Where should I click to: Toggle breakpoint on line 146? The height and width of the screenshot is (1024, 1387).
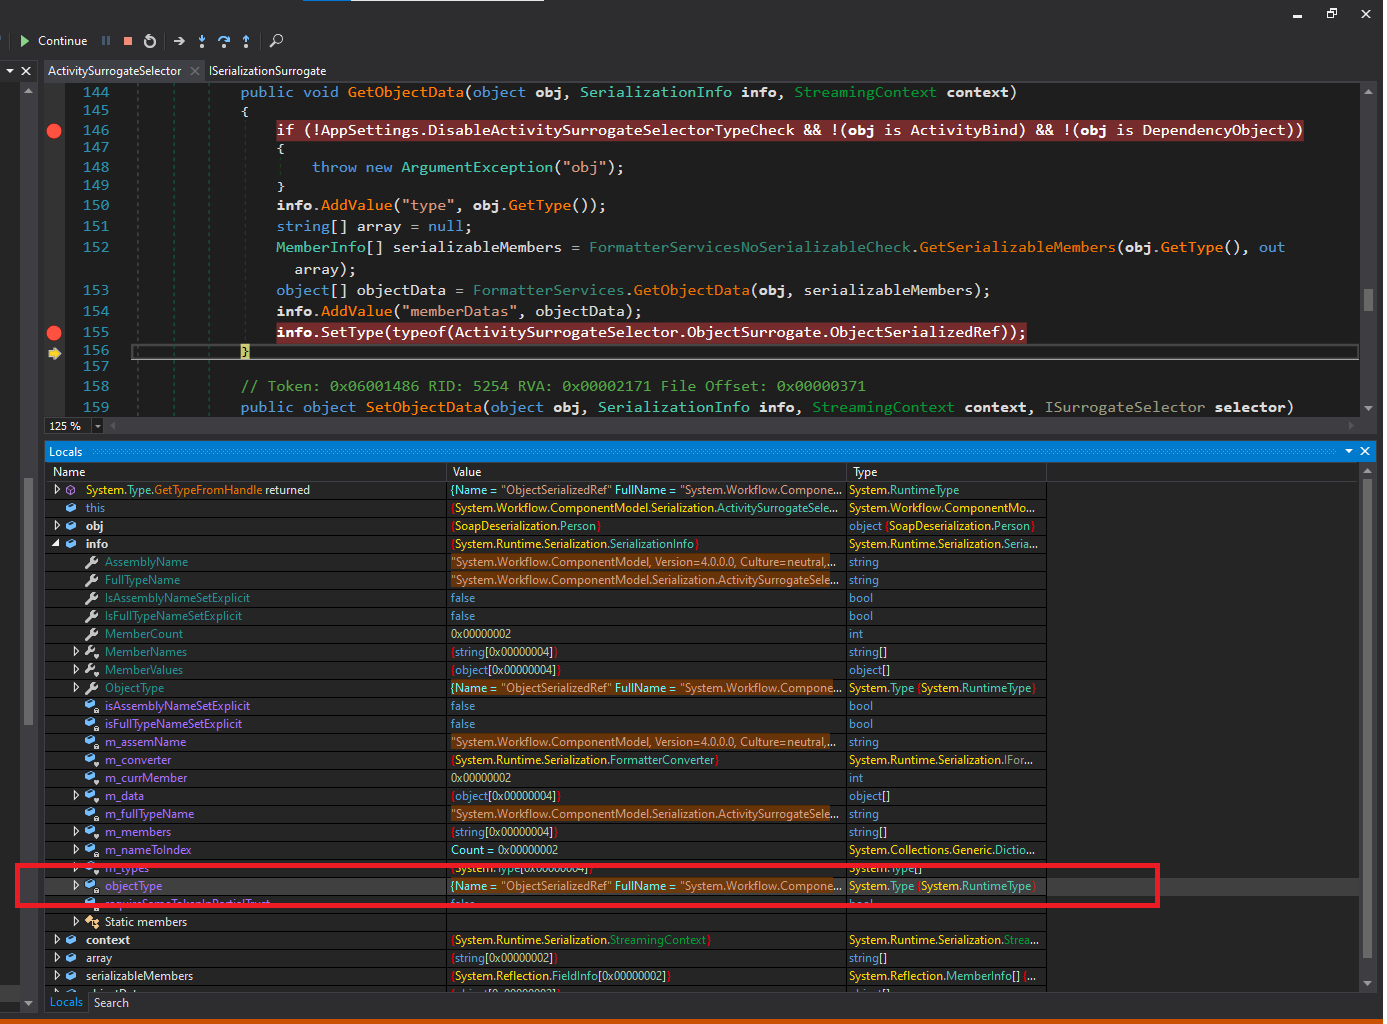pyautogui.click(x=54, y=131)
